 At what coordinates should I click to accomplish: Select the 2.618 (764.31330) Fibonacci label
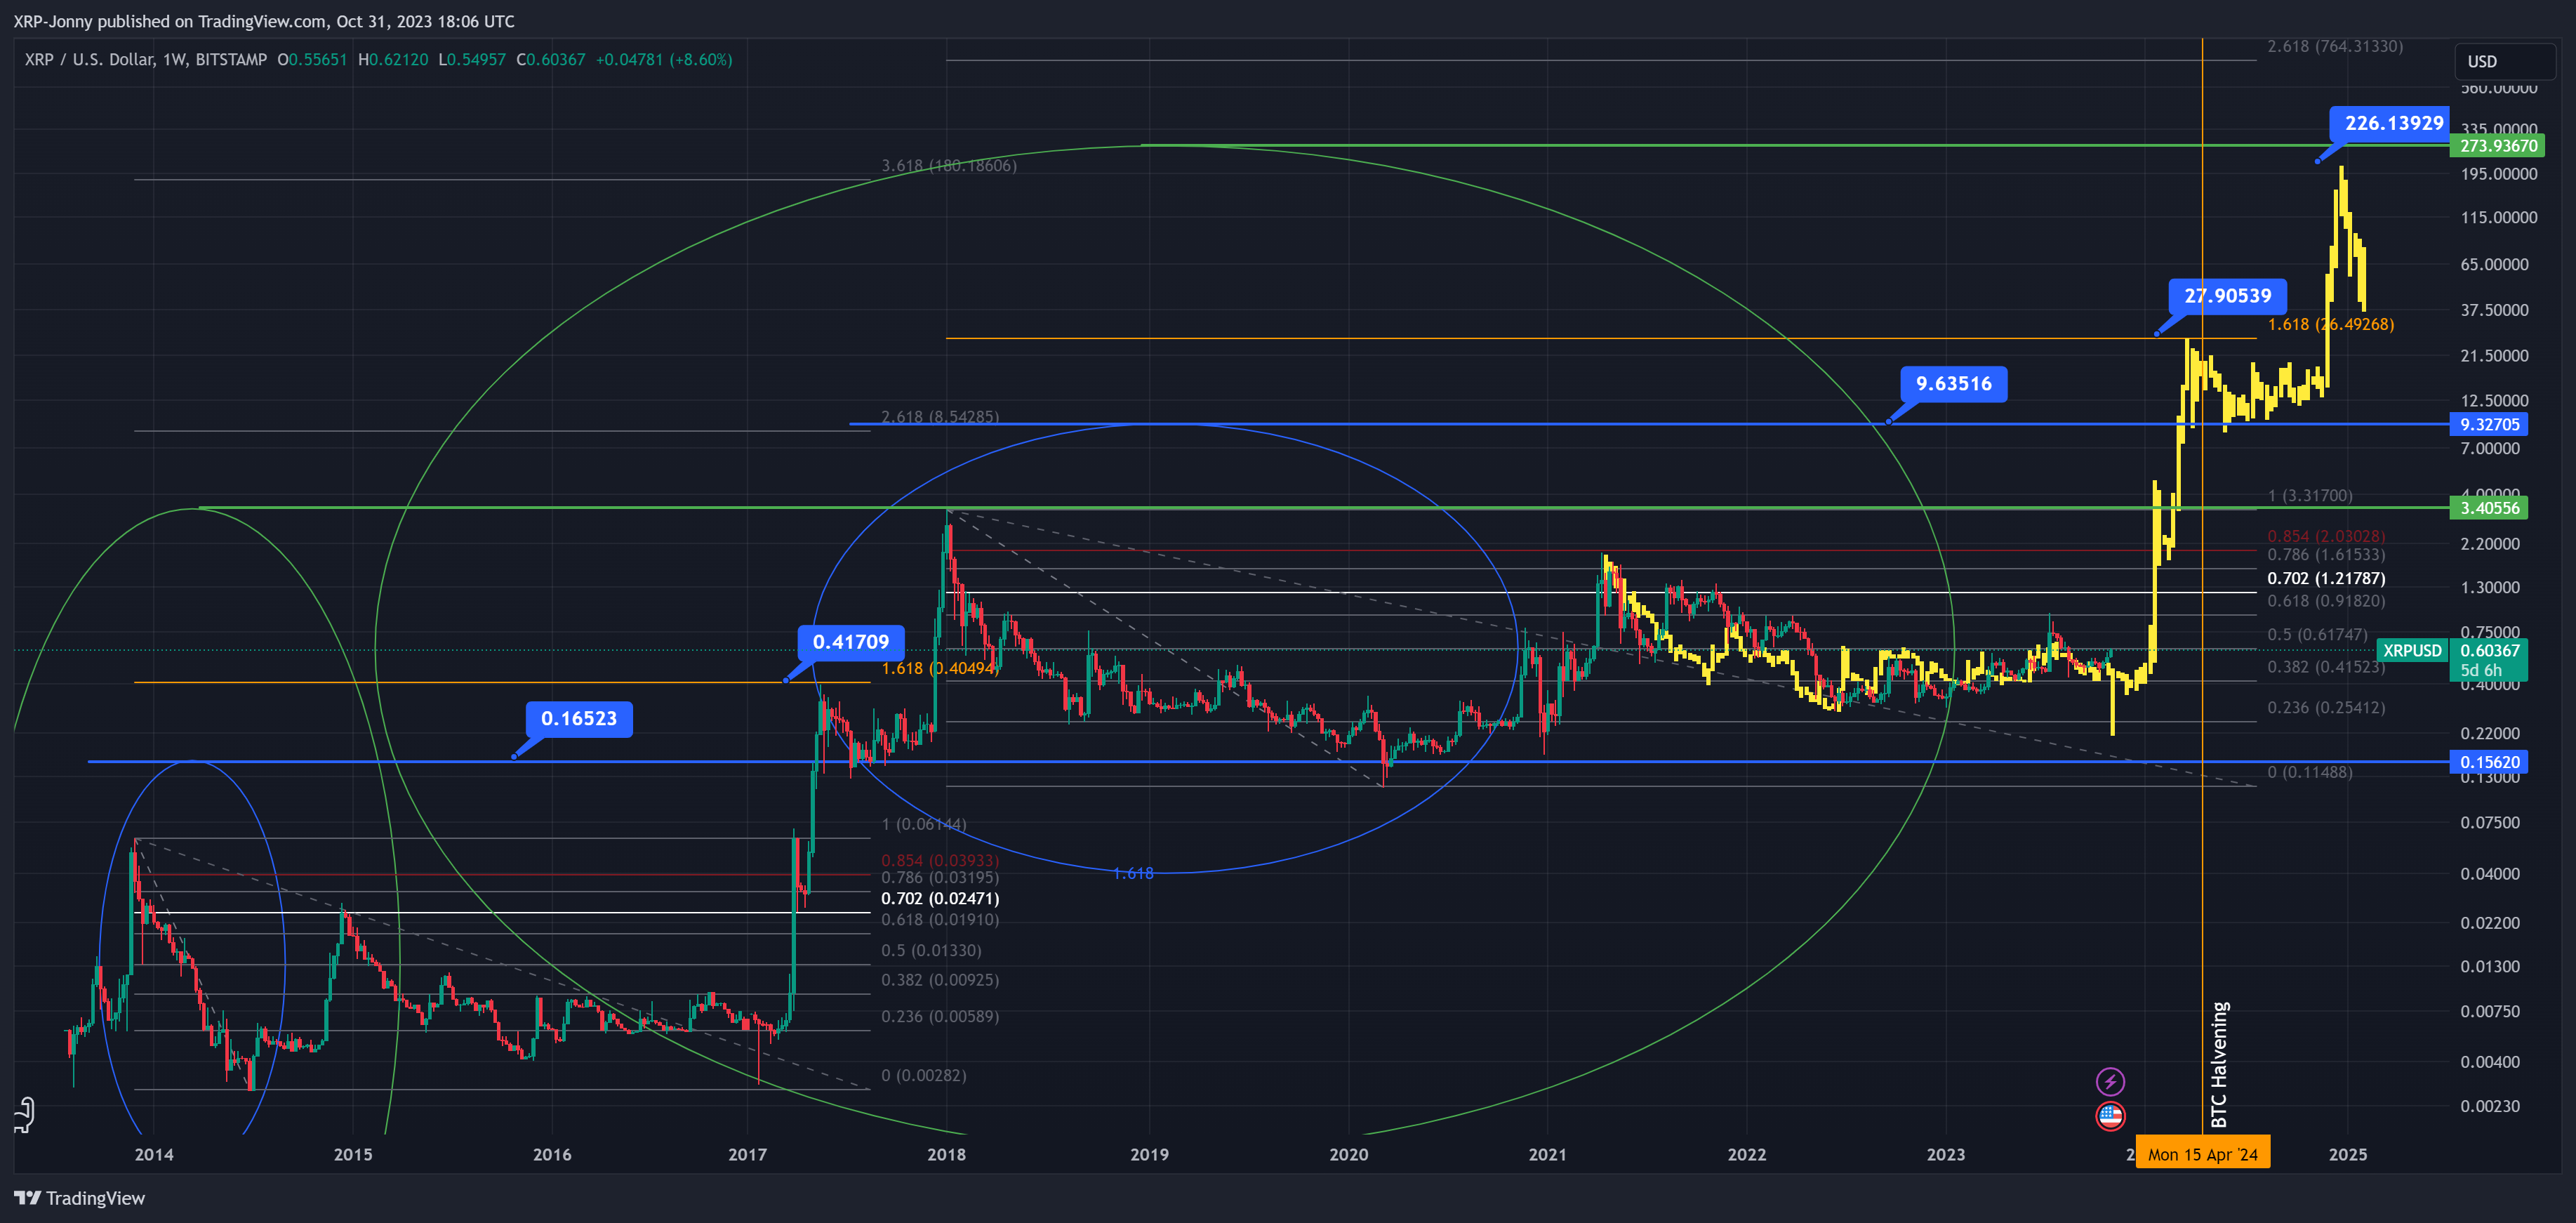(x=2335, y=47)
